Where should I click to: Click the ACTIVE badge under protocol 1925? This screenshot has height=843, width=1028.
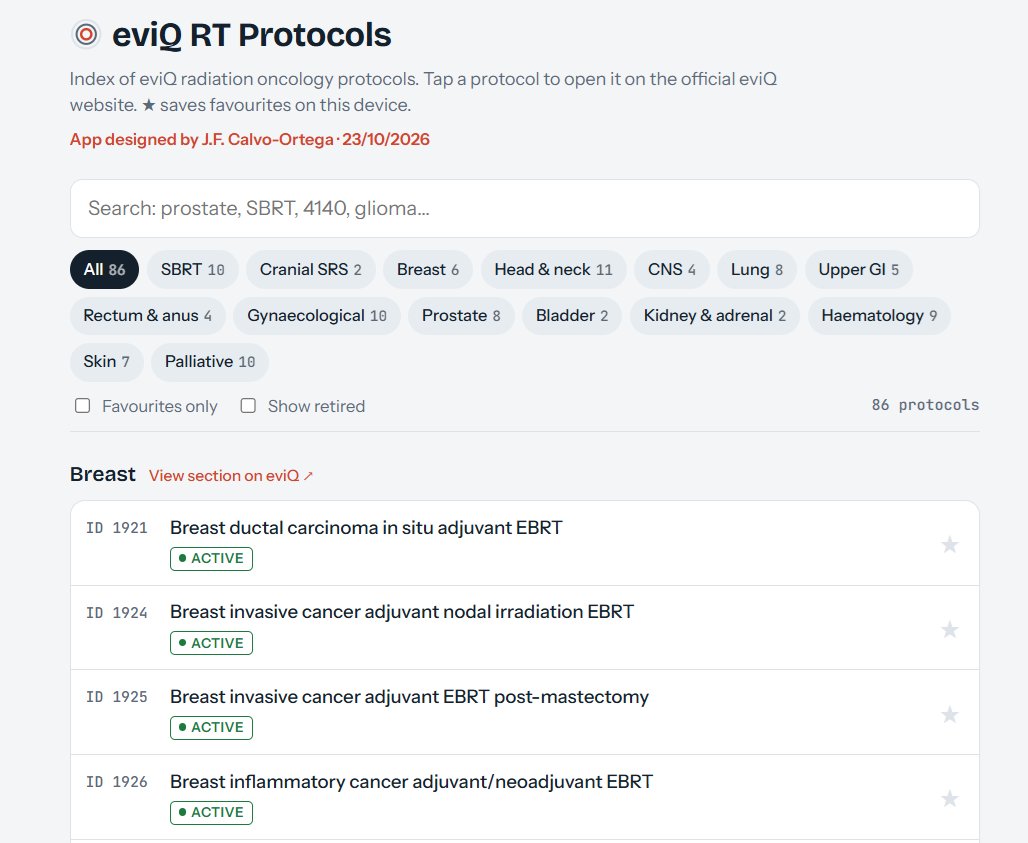coord(211,728)
